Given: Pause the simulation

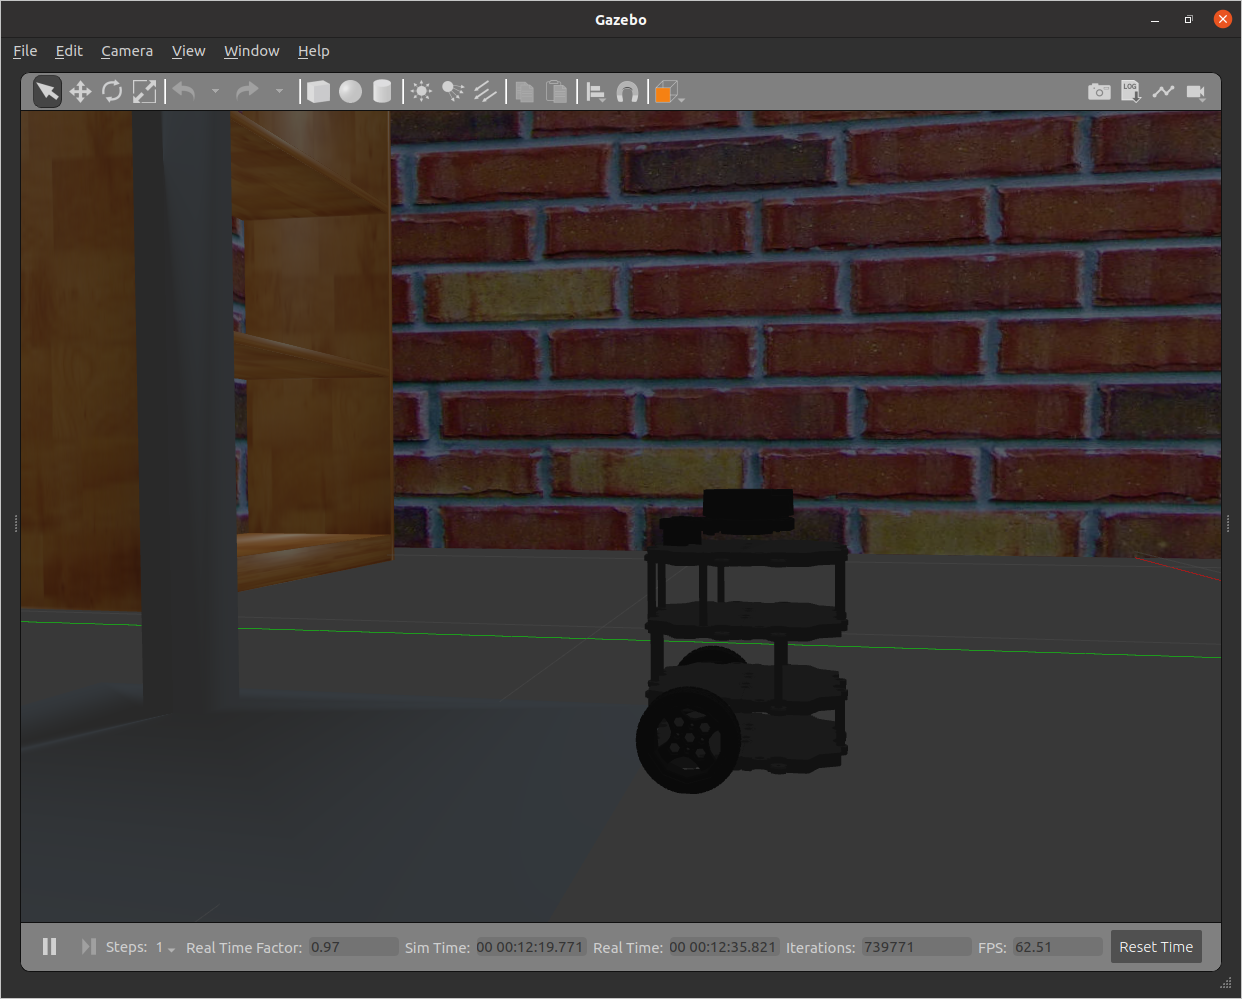Looking at the screenshot, I should coord(49,946).
